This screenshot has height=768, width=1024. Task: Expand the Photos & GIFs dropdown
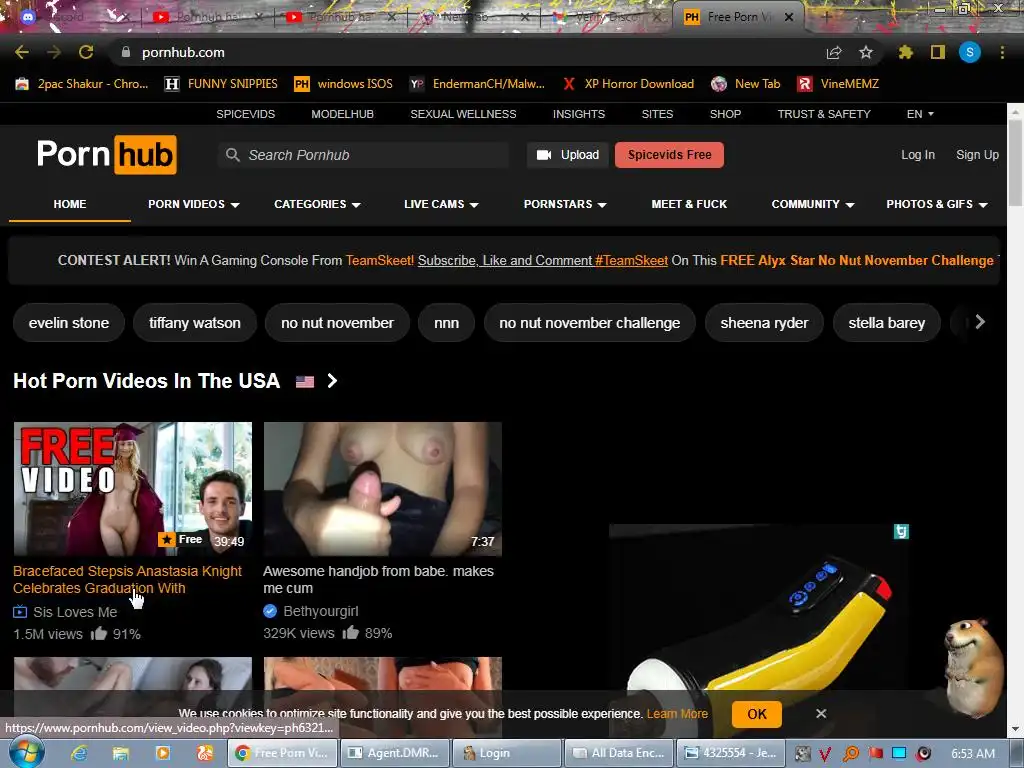click(936, 204)
